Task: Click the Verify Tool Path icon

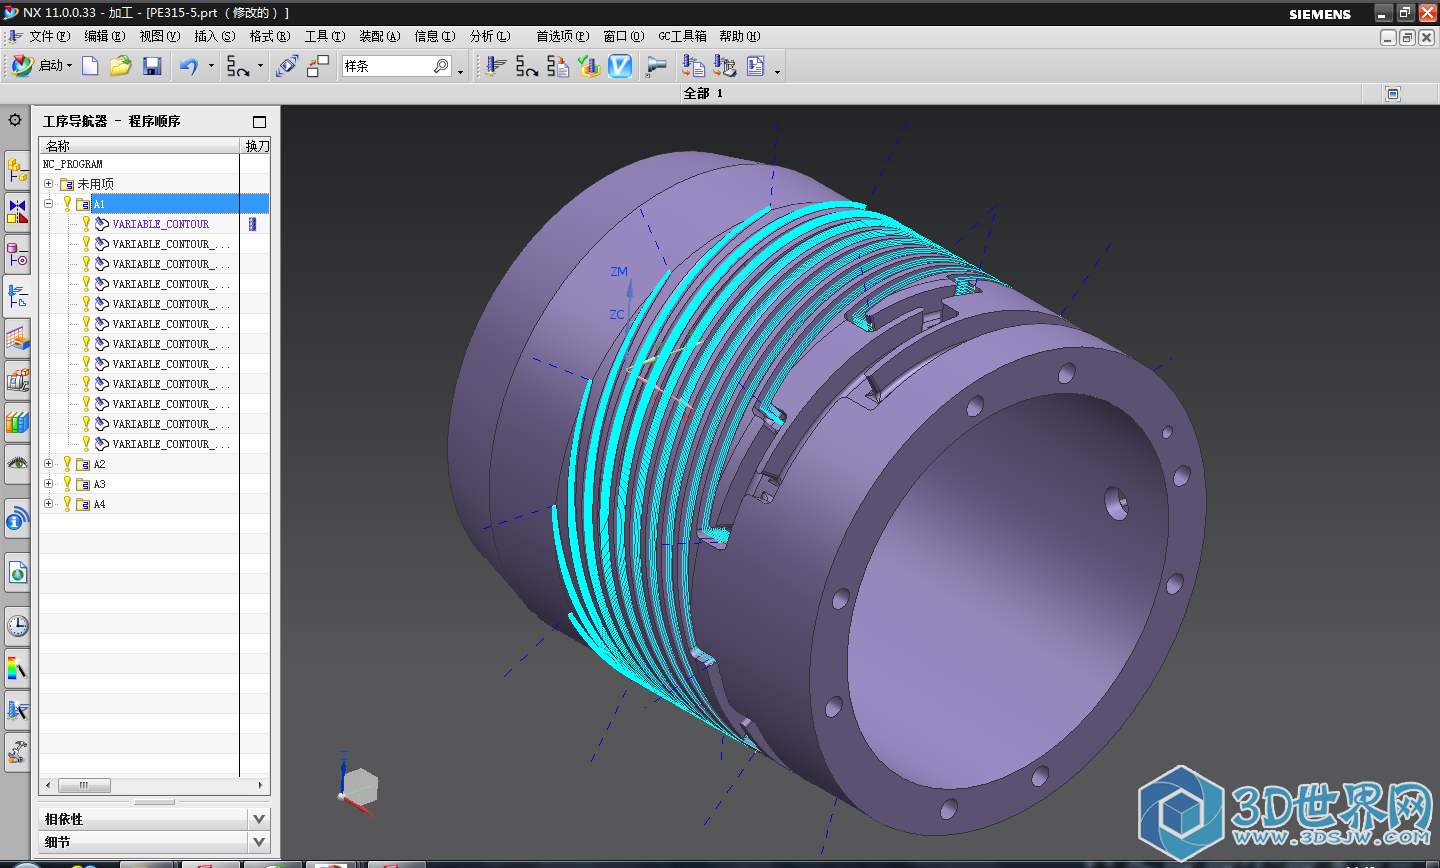Action: tap(589, 66)
